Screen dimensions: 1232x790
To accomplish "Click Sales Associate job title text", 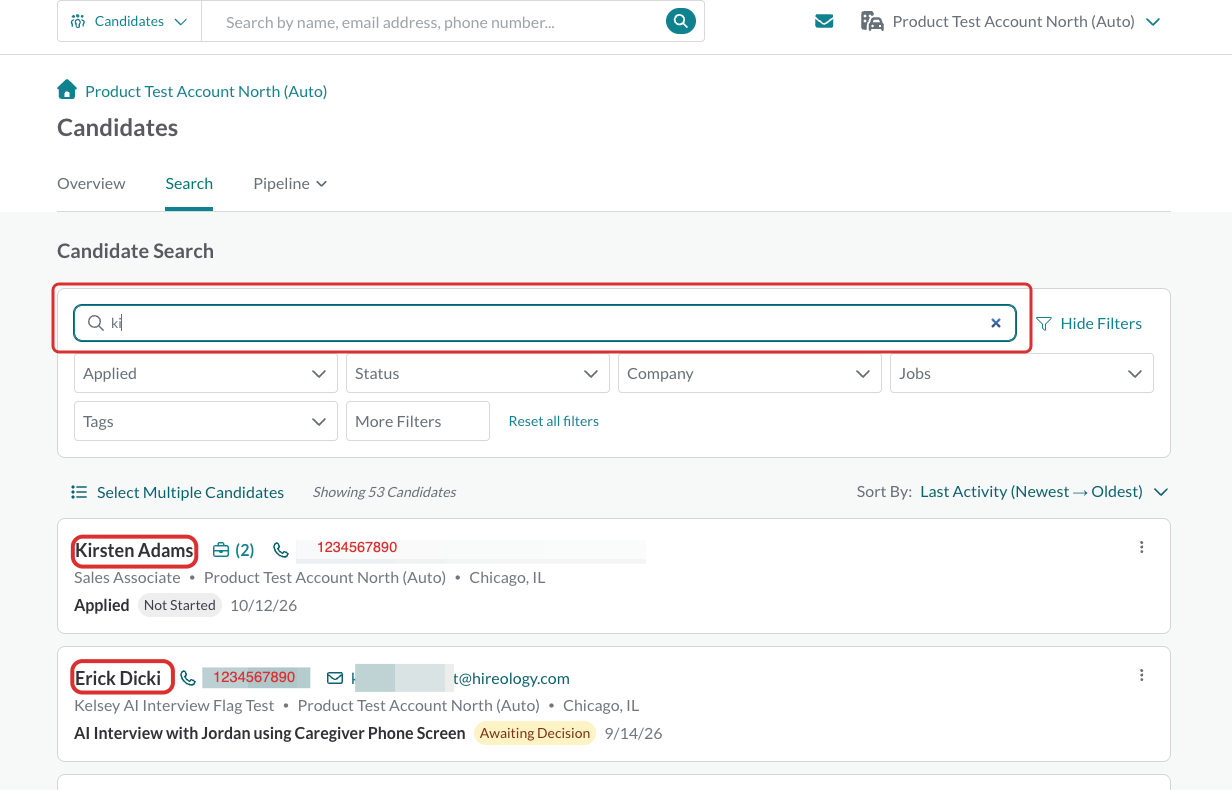I will [x=127, y=577].
